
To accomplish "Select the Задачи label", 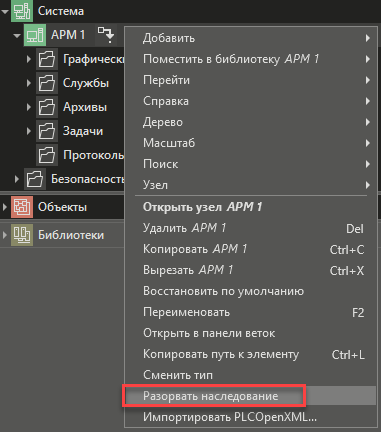I will click(83, 131).
